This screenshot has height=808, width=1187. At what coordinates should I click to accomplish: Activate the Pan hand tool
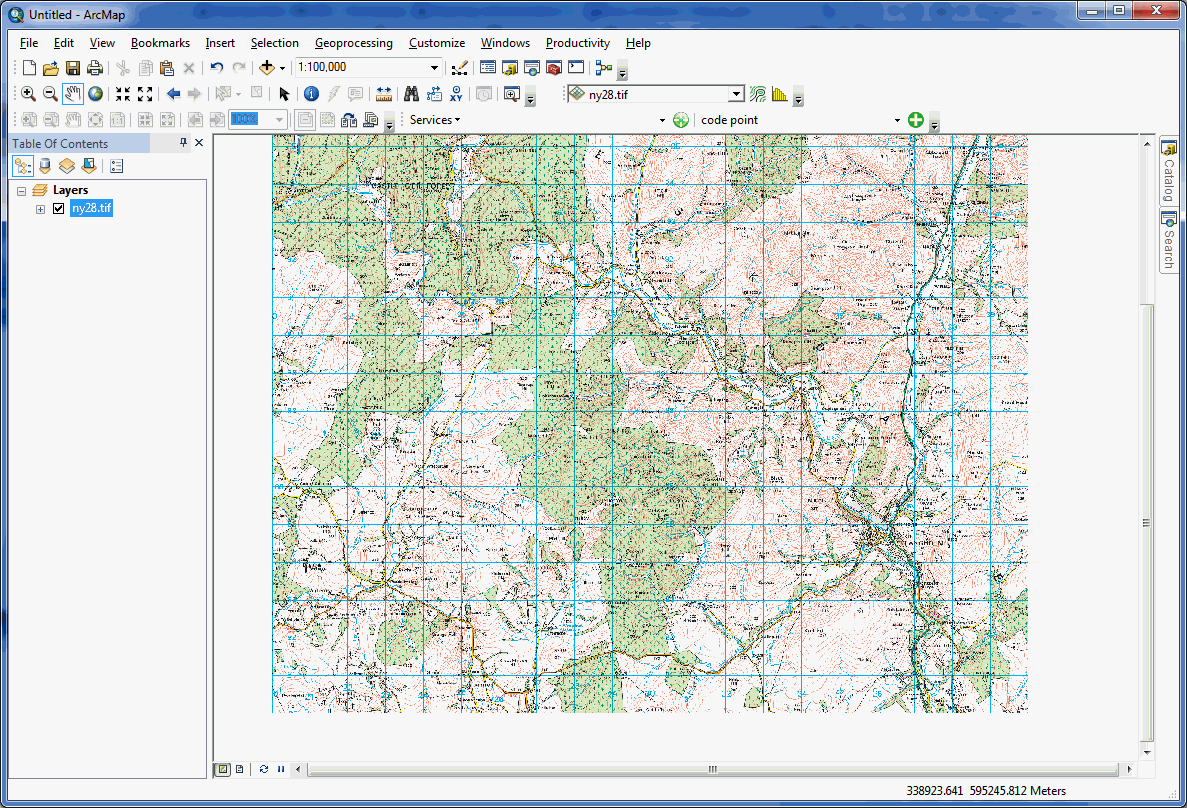pos(73,94)
